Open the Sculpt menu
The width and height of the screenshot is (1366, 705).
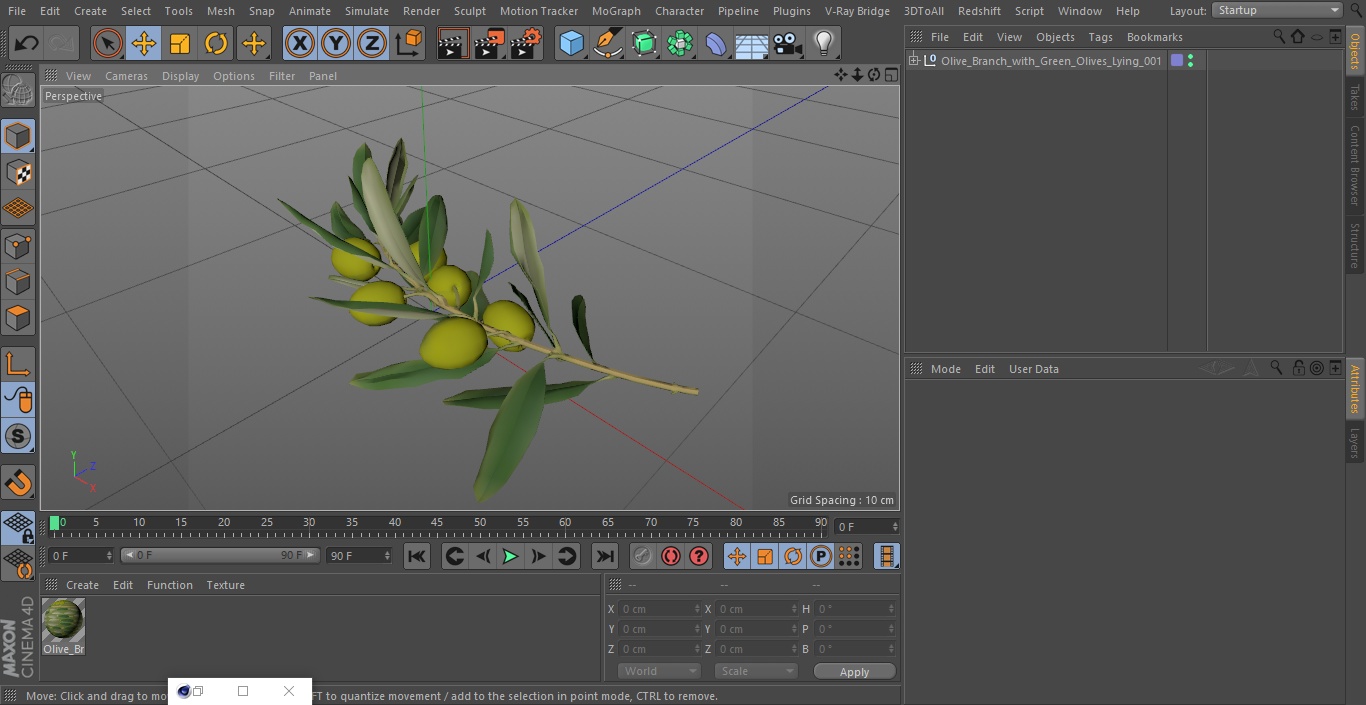point(469,11)
